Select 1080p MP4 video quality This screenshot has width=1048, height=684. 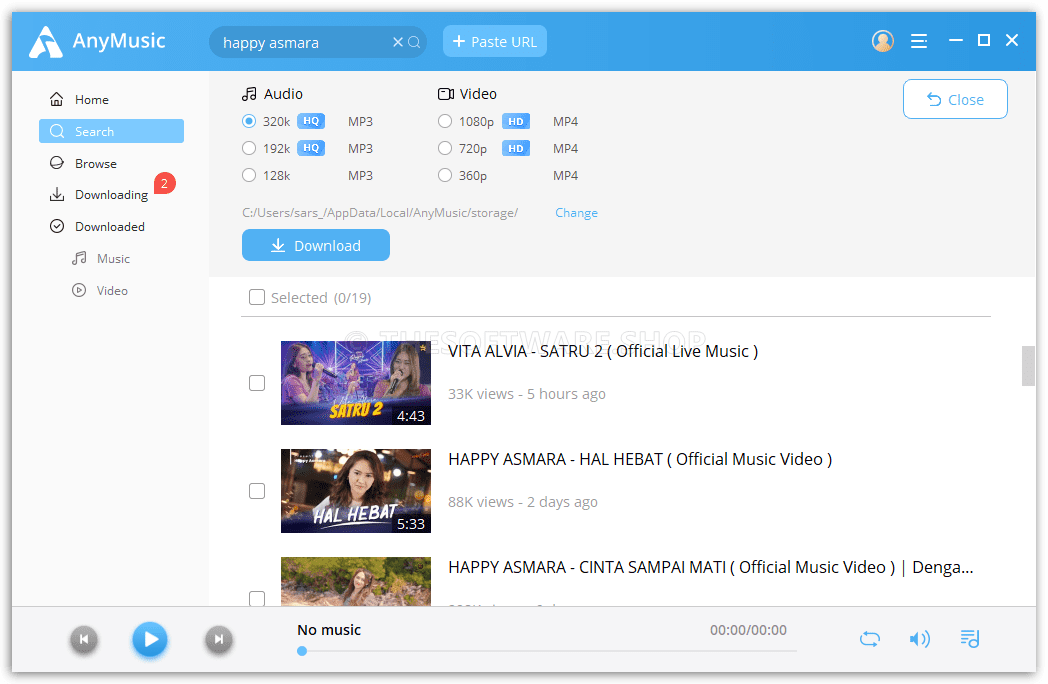pyautogui.click(x=444, y=121)
